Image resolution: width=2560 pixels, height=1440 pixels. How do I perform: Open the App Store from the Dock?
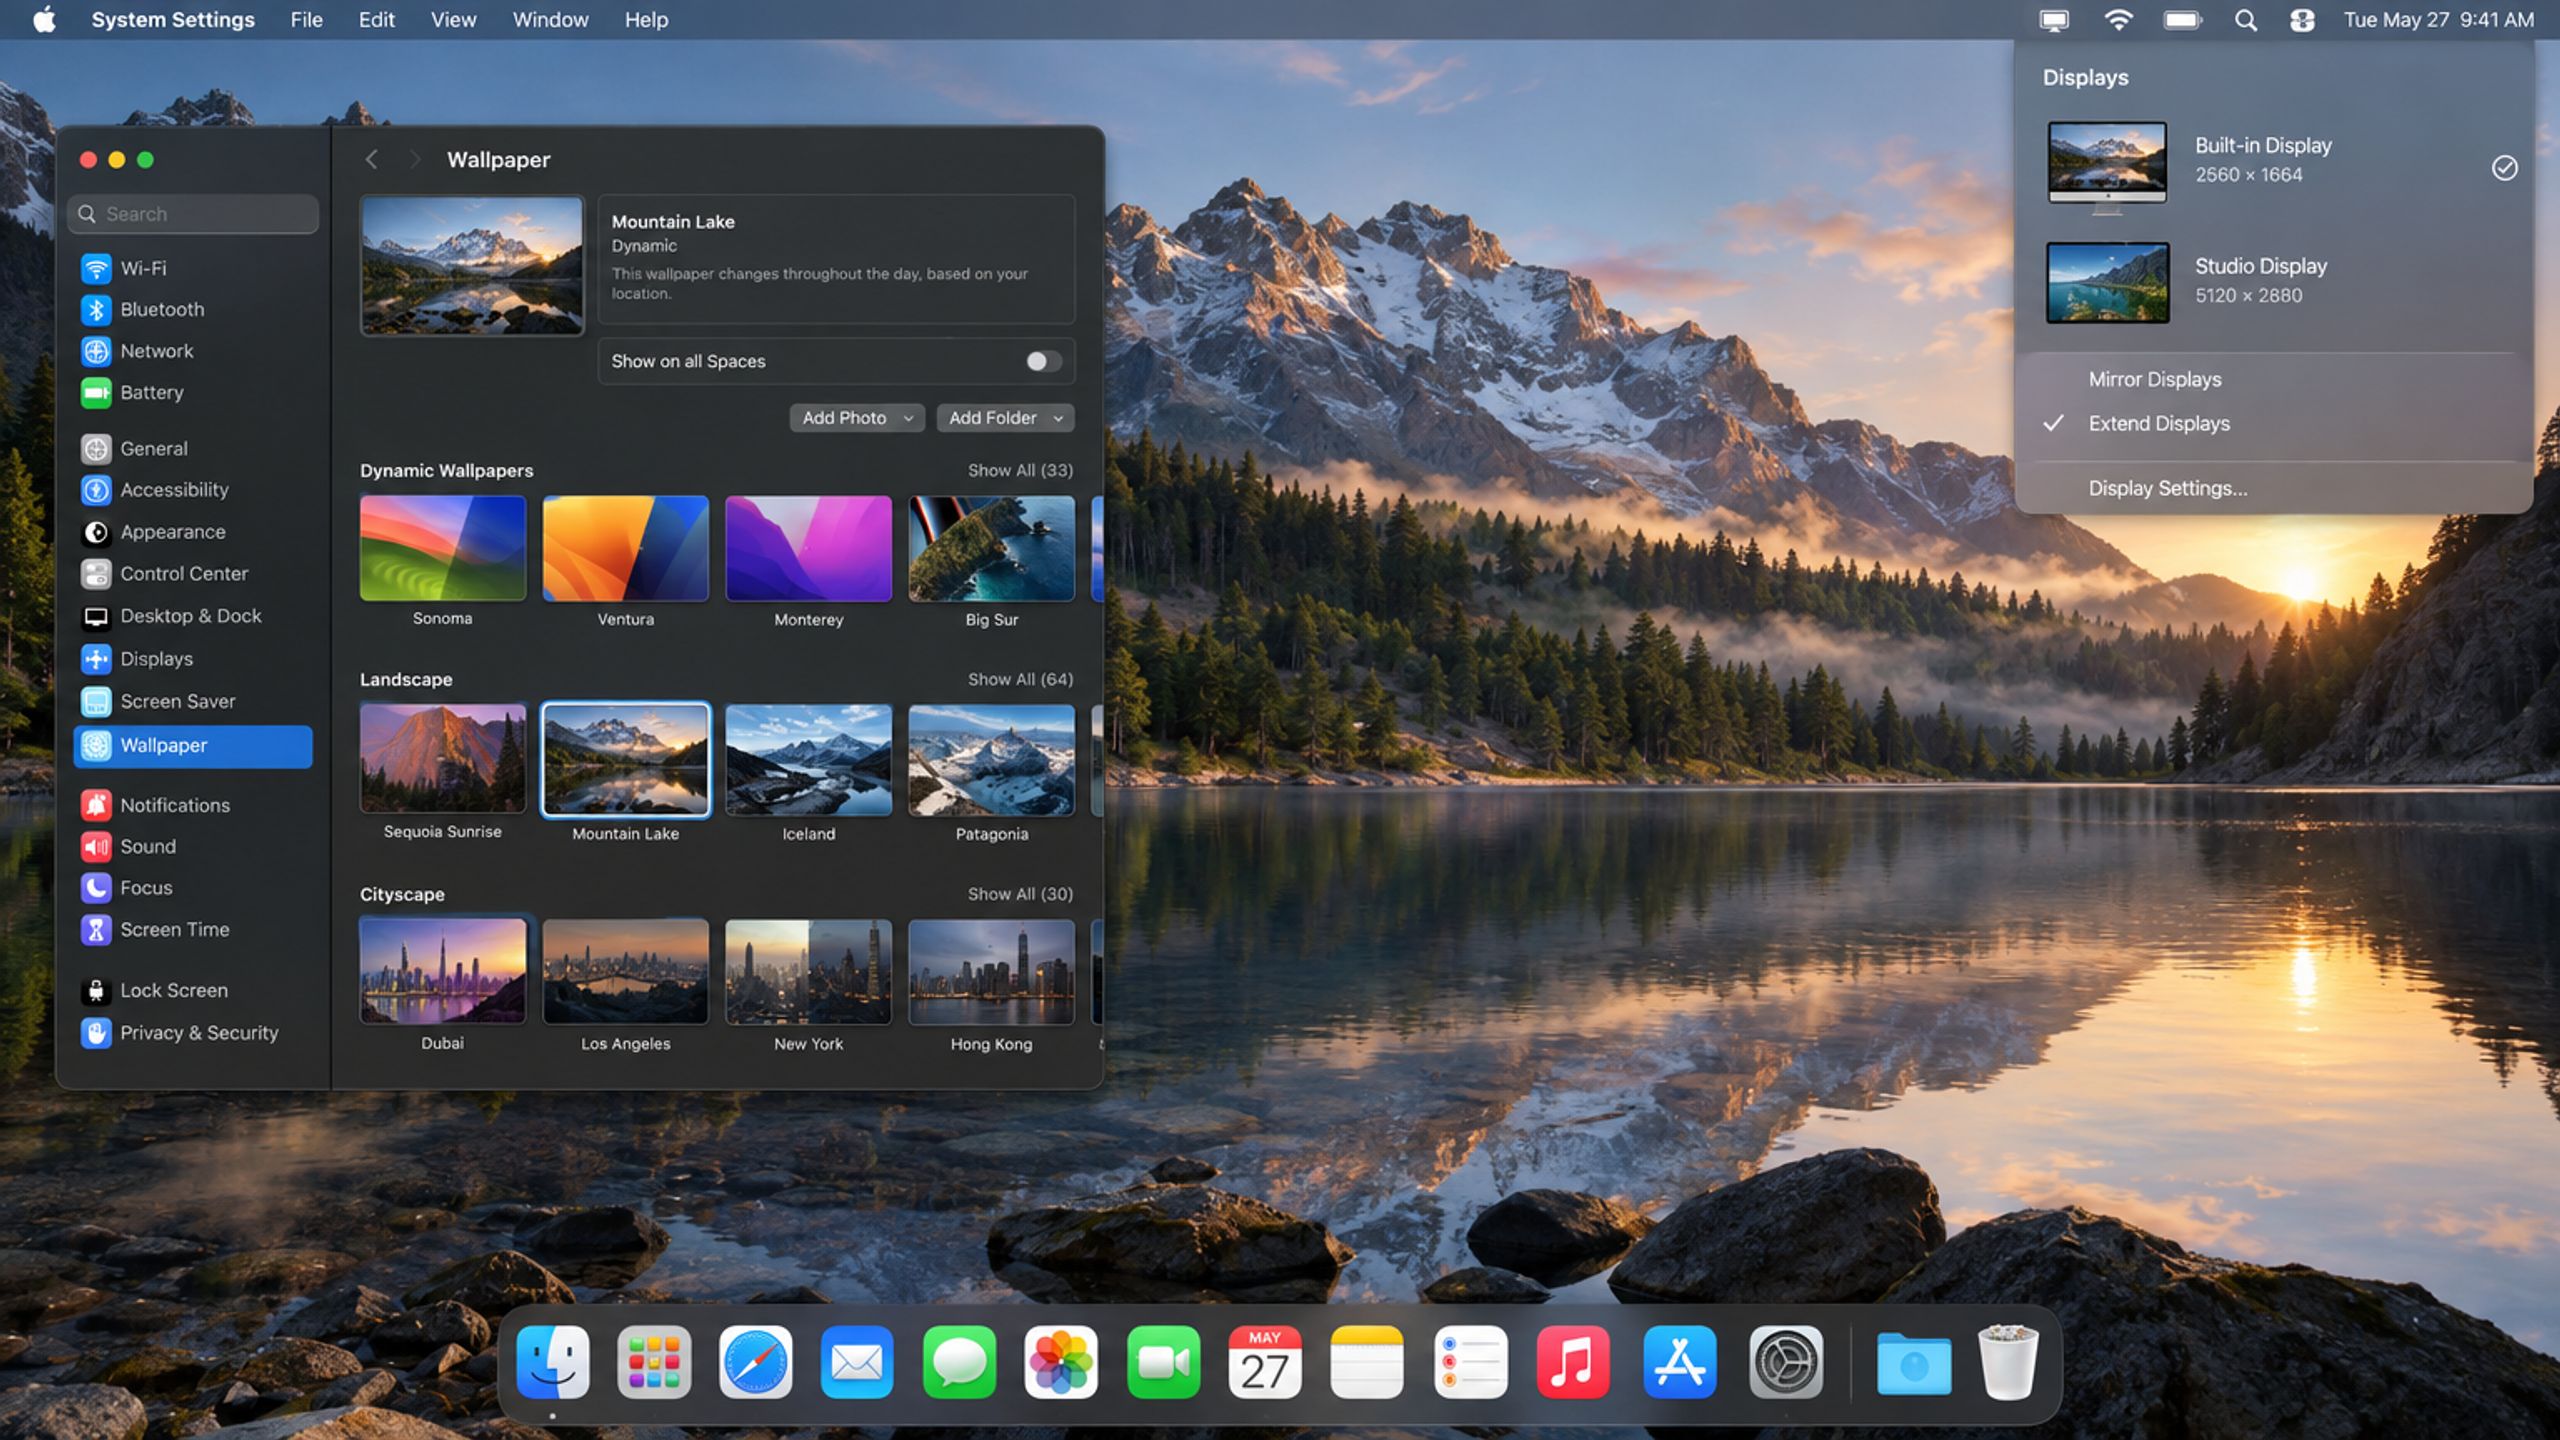tap(1679, 1362)
